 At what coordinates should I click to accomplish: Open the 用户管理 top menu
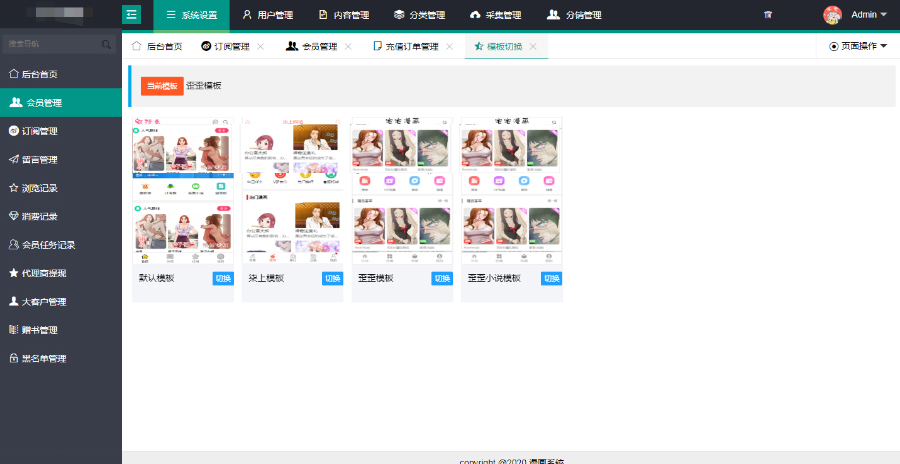click(x=267, y=15)
